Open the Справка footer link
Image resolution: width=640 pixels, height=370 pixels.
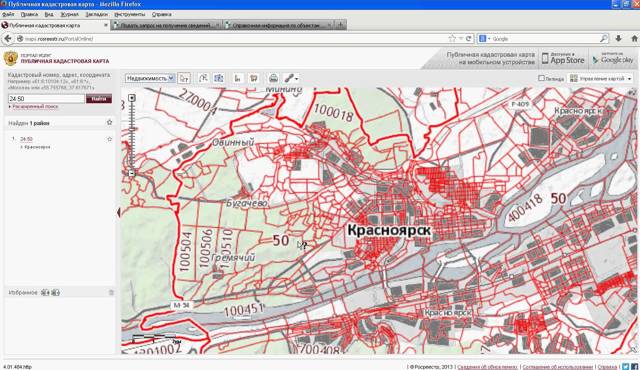pos(607,367)
